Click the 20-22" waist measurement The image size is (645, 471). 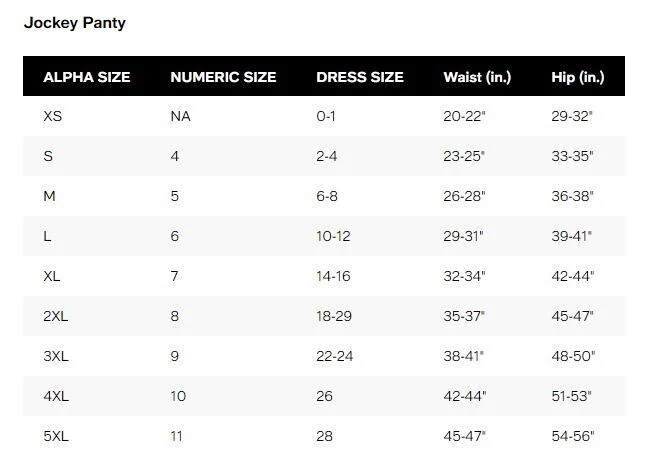tap(464, 116)
